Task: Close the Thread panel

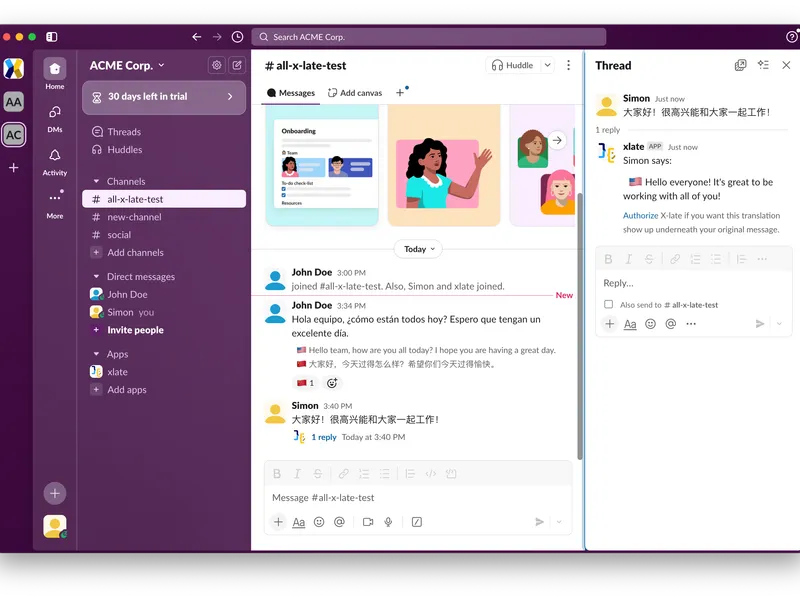Action: (x=786, y=65)
